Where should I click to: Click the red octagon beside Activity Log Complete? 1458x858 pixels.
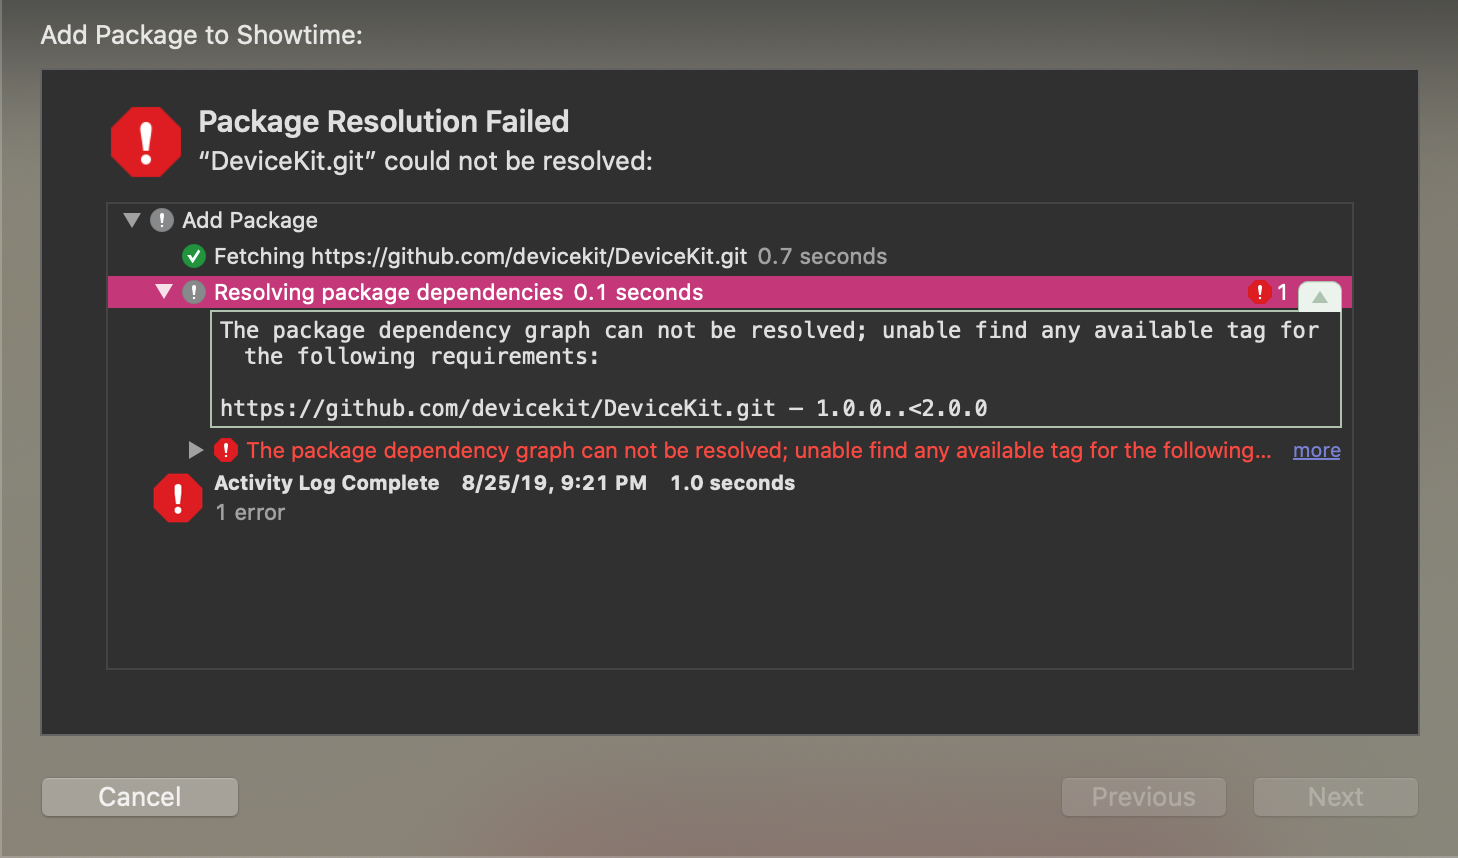point(178,497)
